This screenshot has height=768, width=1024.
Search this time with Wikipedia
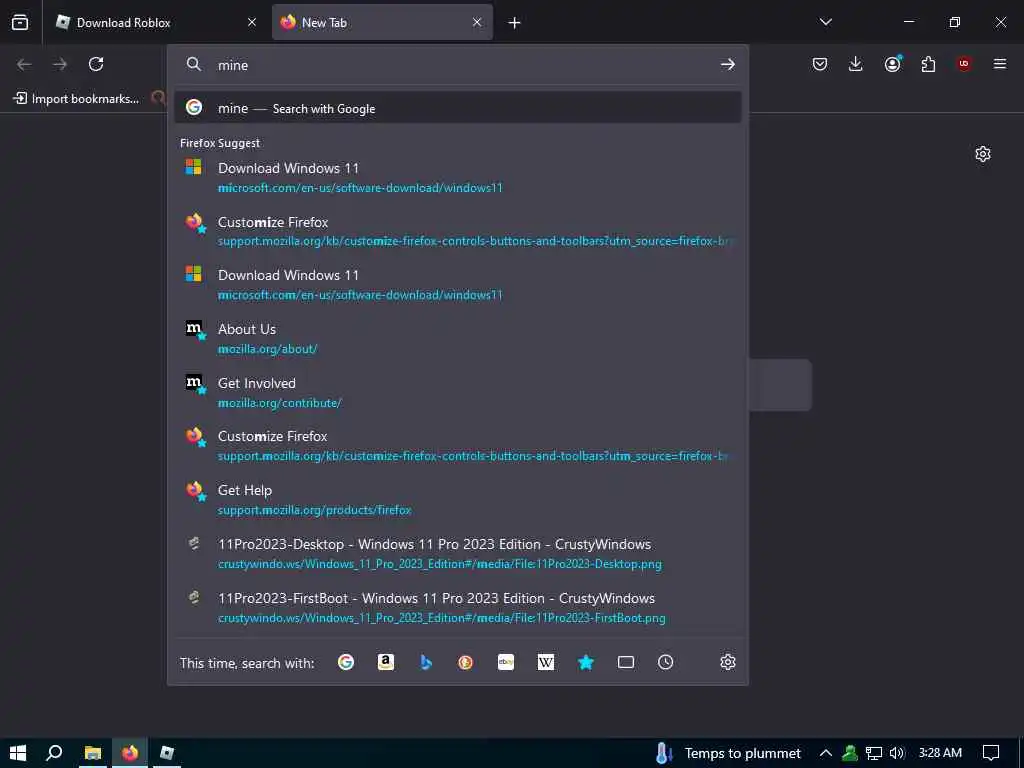pos(546,662)
